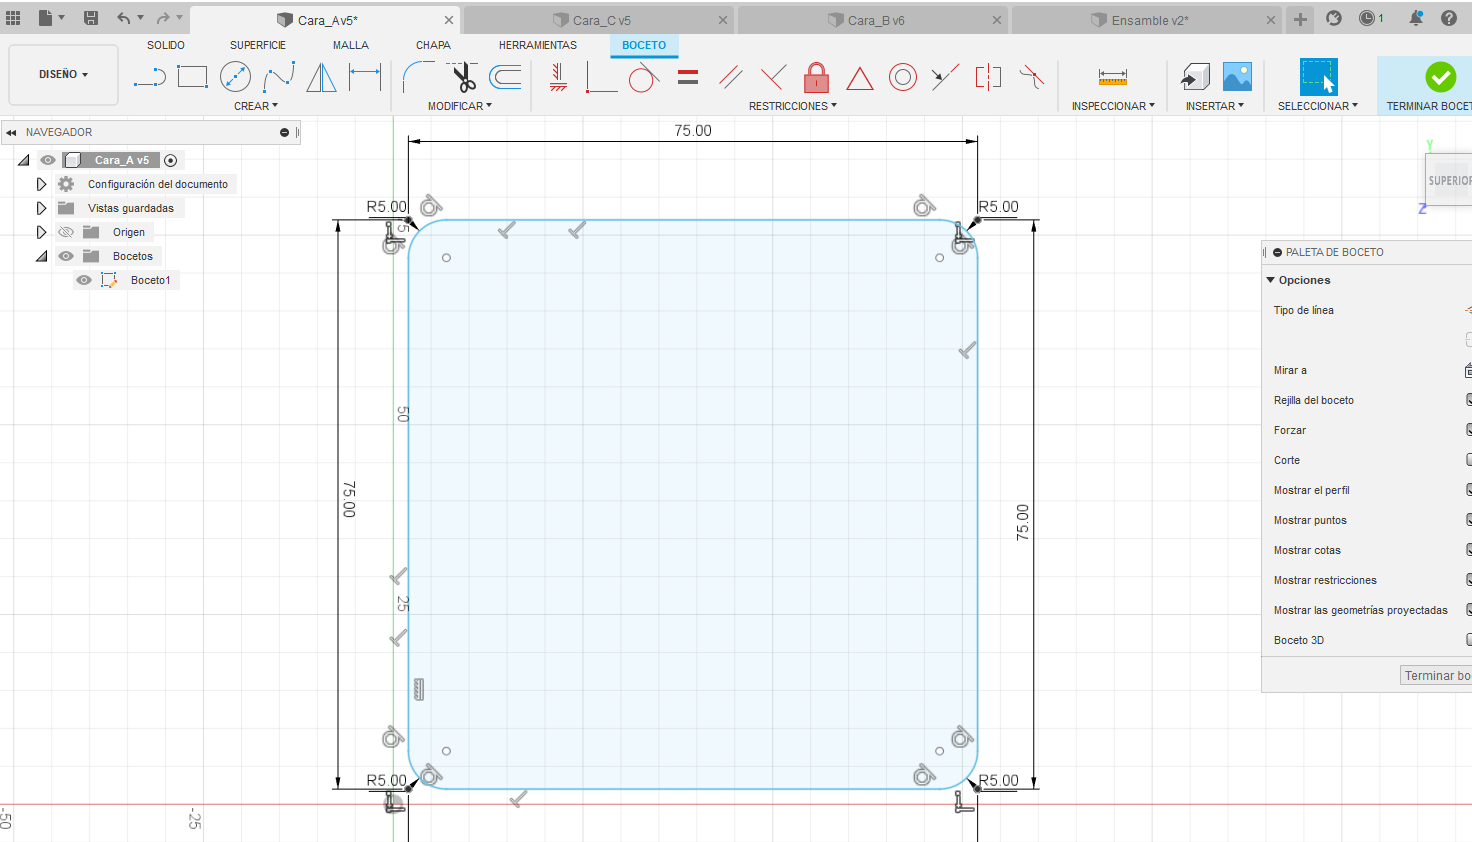1472x842 pixels.
Task: Select the Circle sketch tool
Action: pyautogui.click(x=235, y=77)
